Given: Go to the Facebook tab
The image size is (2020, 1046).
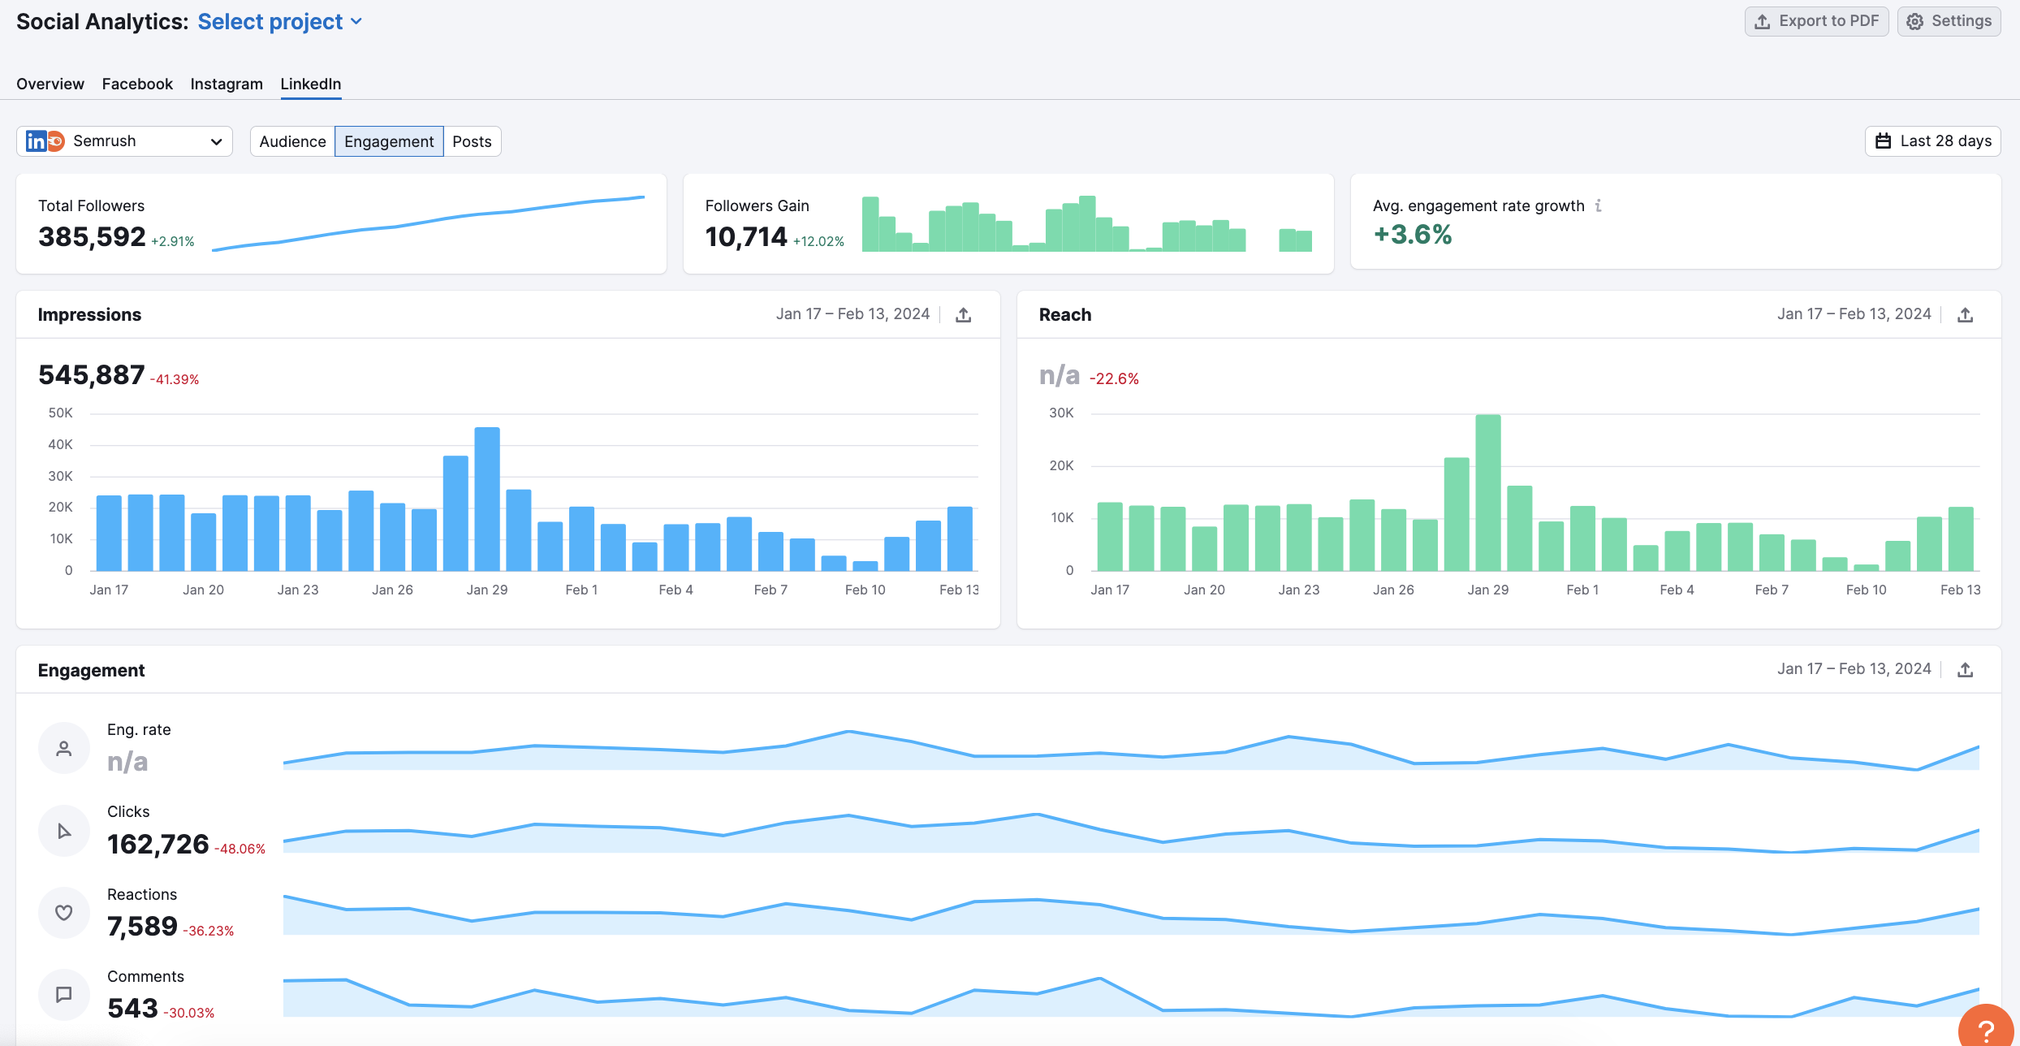Looking at the screenshot, I should [x=137, y=84].
